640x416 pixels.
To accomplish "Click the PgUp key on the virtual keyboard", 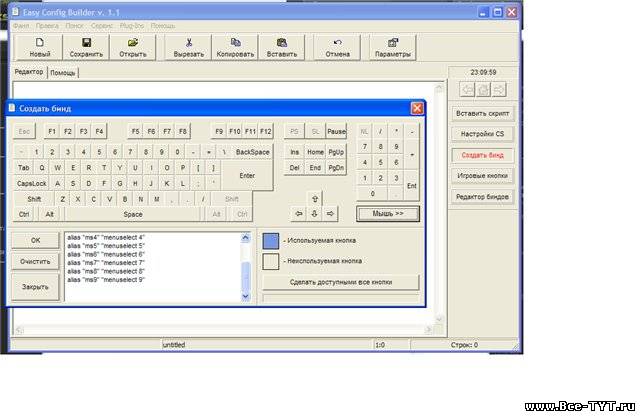I will 336,152.
